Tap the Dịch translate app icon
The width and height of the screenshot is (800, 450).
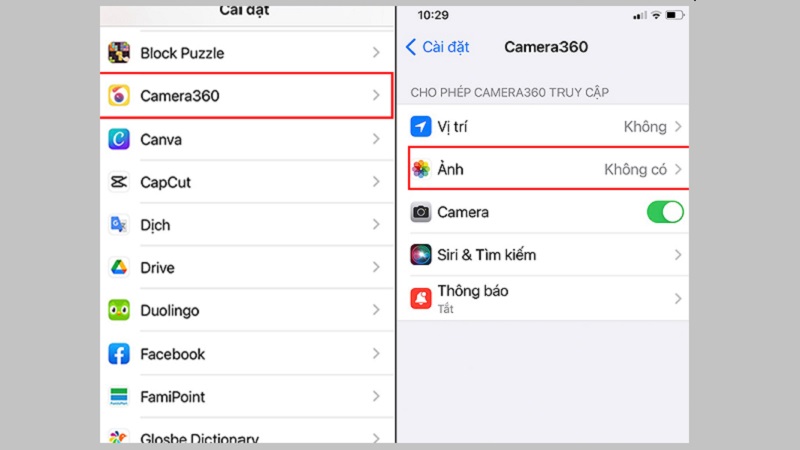tap(119, 225)
